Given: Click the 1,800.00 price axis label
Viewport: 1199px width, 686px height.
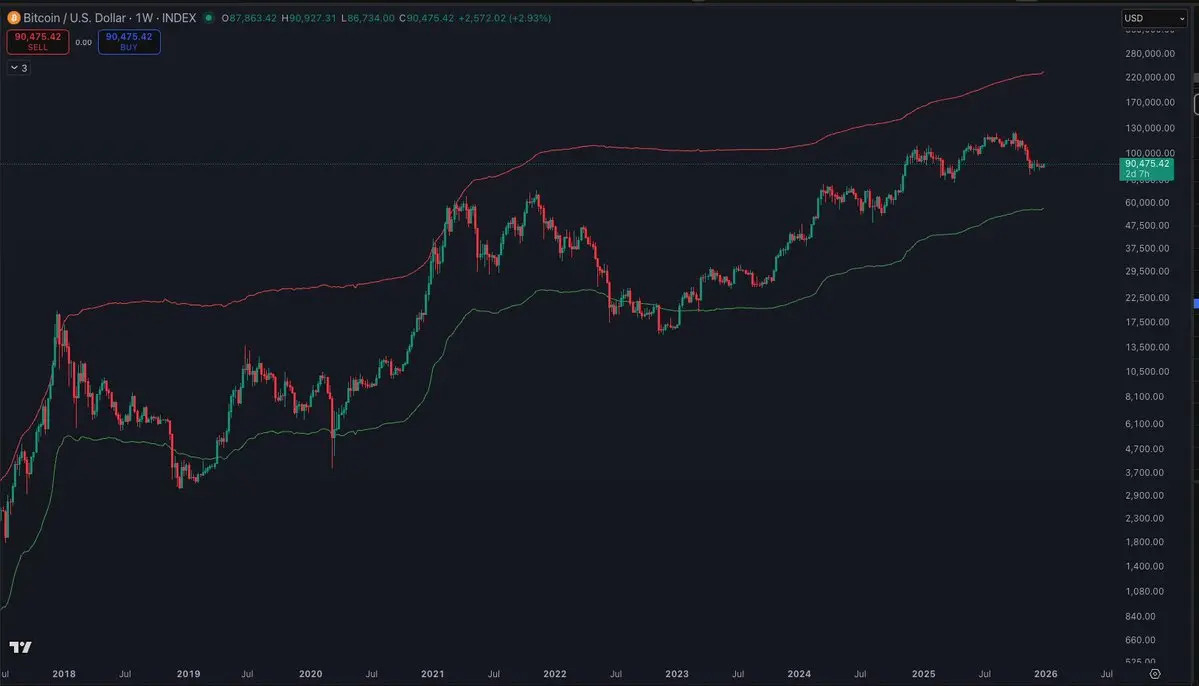Looking at the screenshot, I should (x=1144, y=542).
